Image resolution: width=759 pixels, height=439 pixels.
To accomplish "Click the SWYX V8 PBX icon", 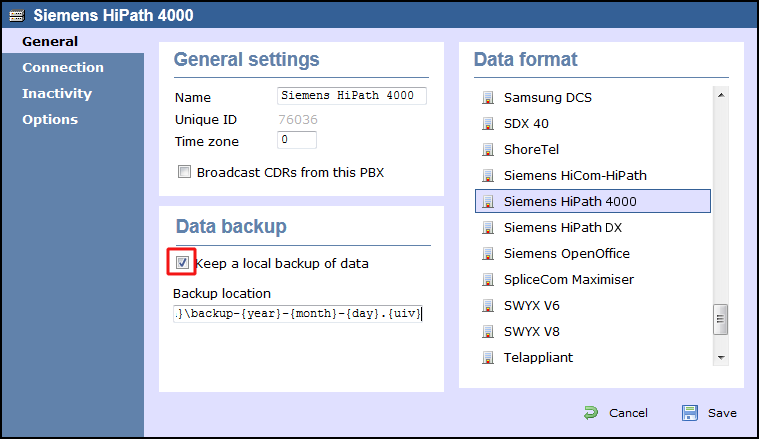I will [488, 332].
